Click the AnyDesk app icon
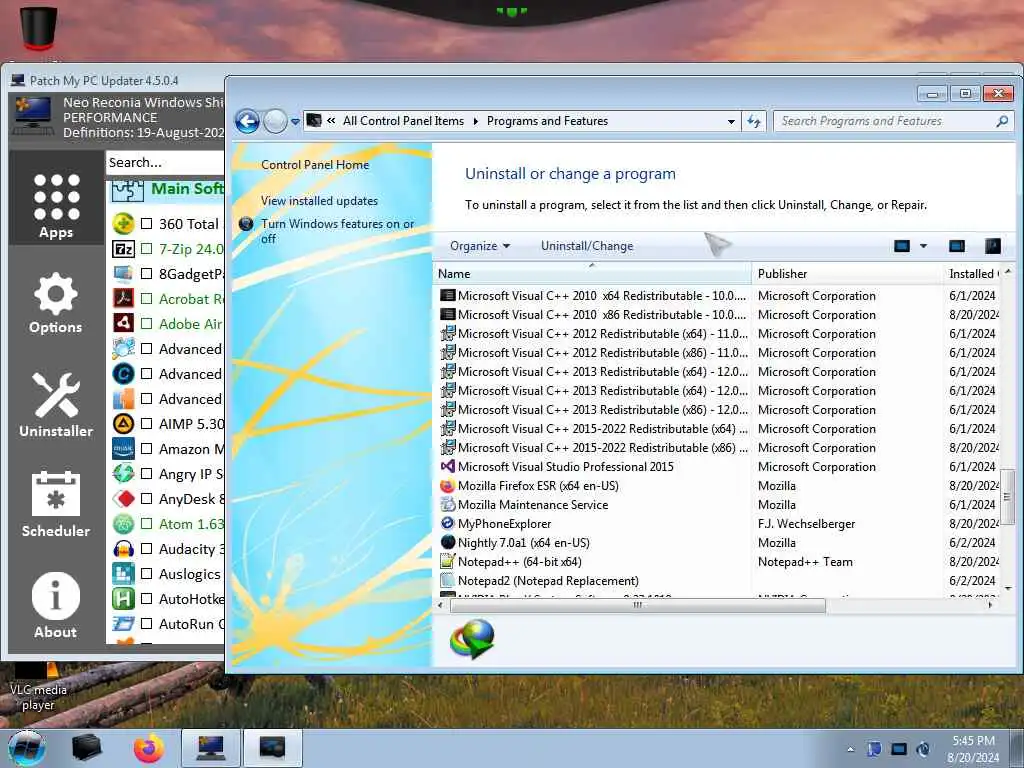 (123, 499)
